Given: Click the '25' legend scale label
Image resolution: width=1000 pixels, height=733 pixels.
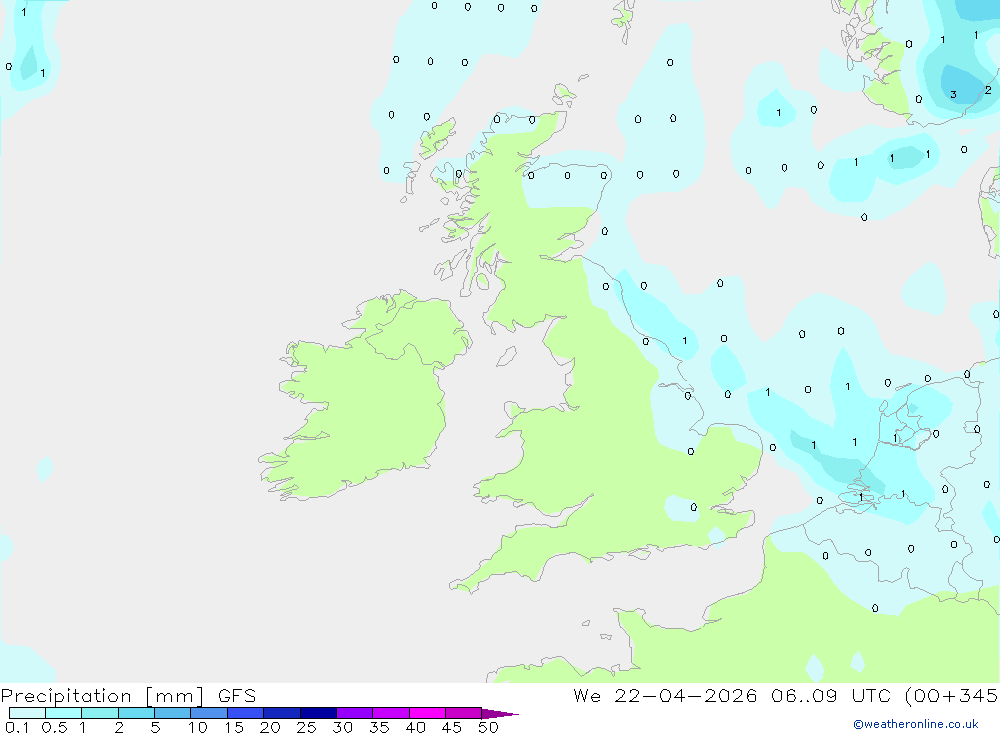Looking at the screenshot, I should pyautogui.click(x=306, y=727).
